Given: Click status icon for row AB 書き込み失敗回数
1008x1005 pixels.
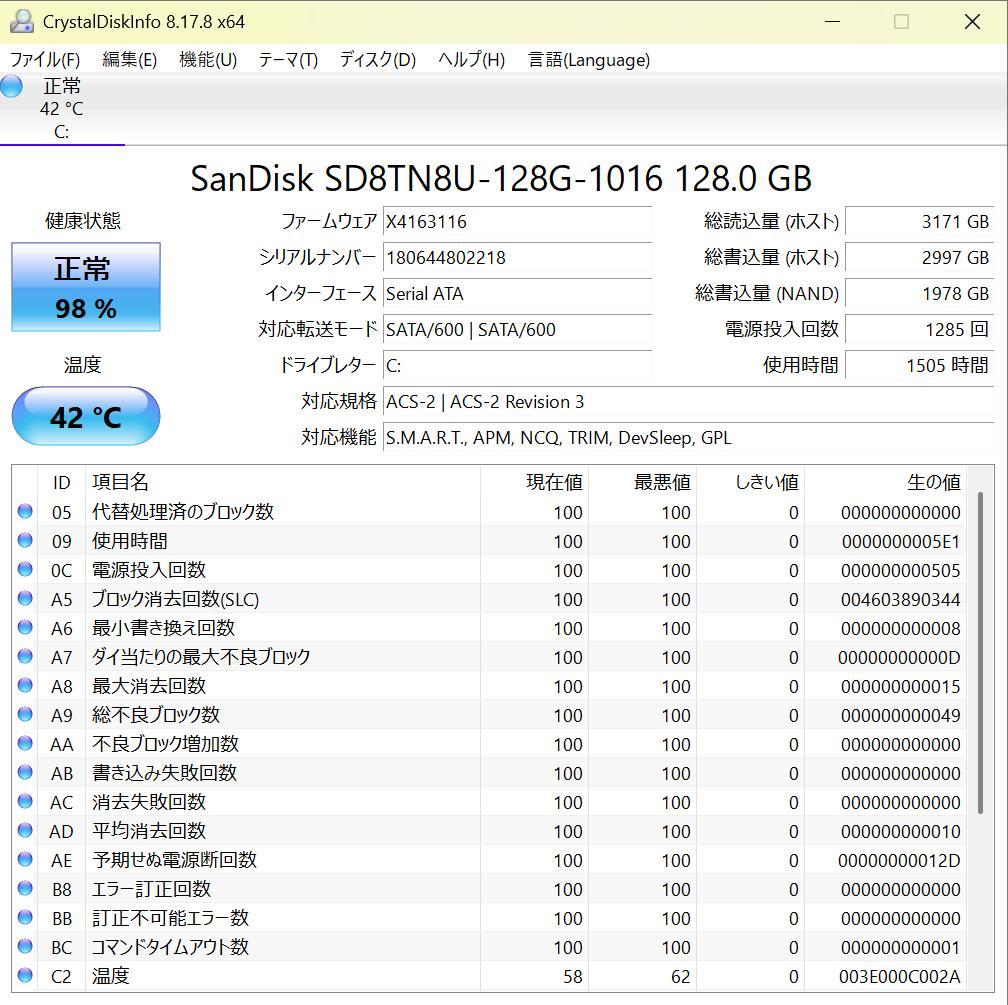Looking at the screenshot, I should click(x=25, y=772).
